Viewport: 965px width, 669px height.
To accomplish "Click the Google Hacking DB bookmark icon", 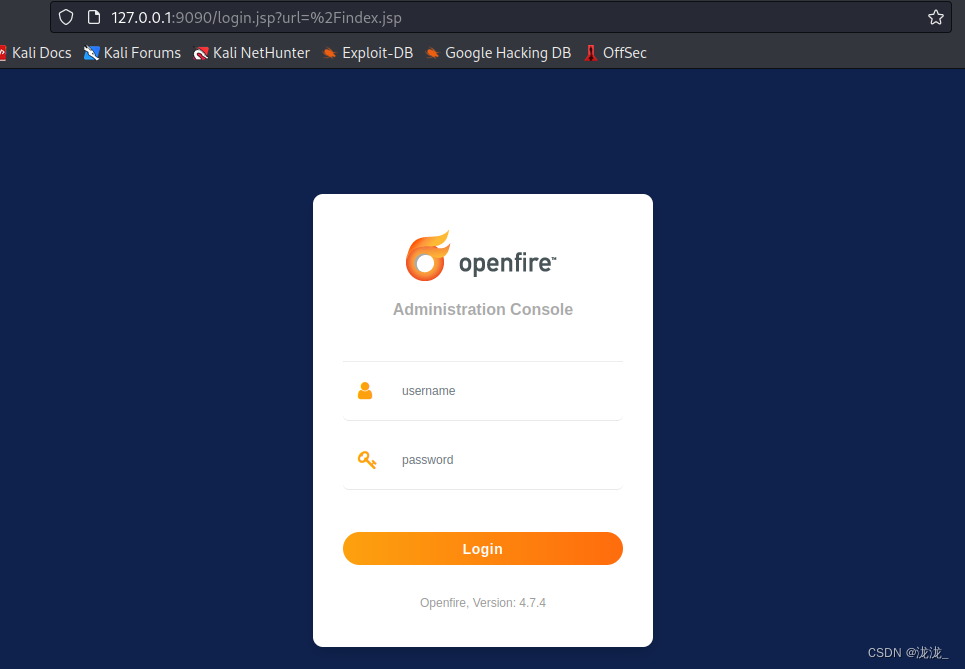I will click(433, 53).
